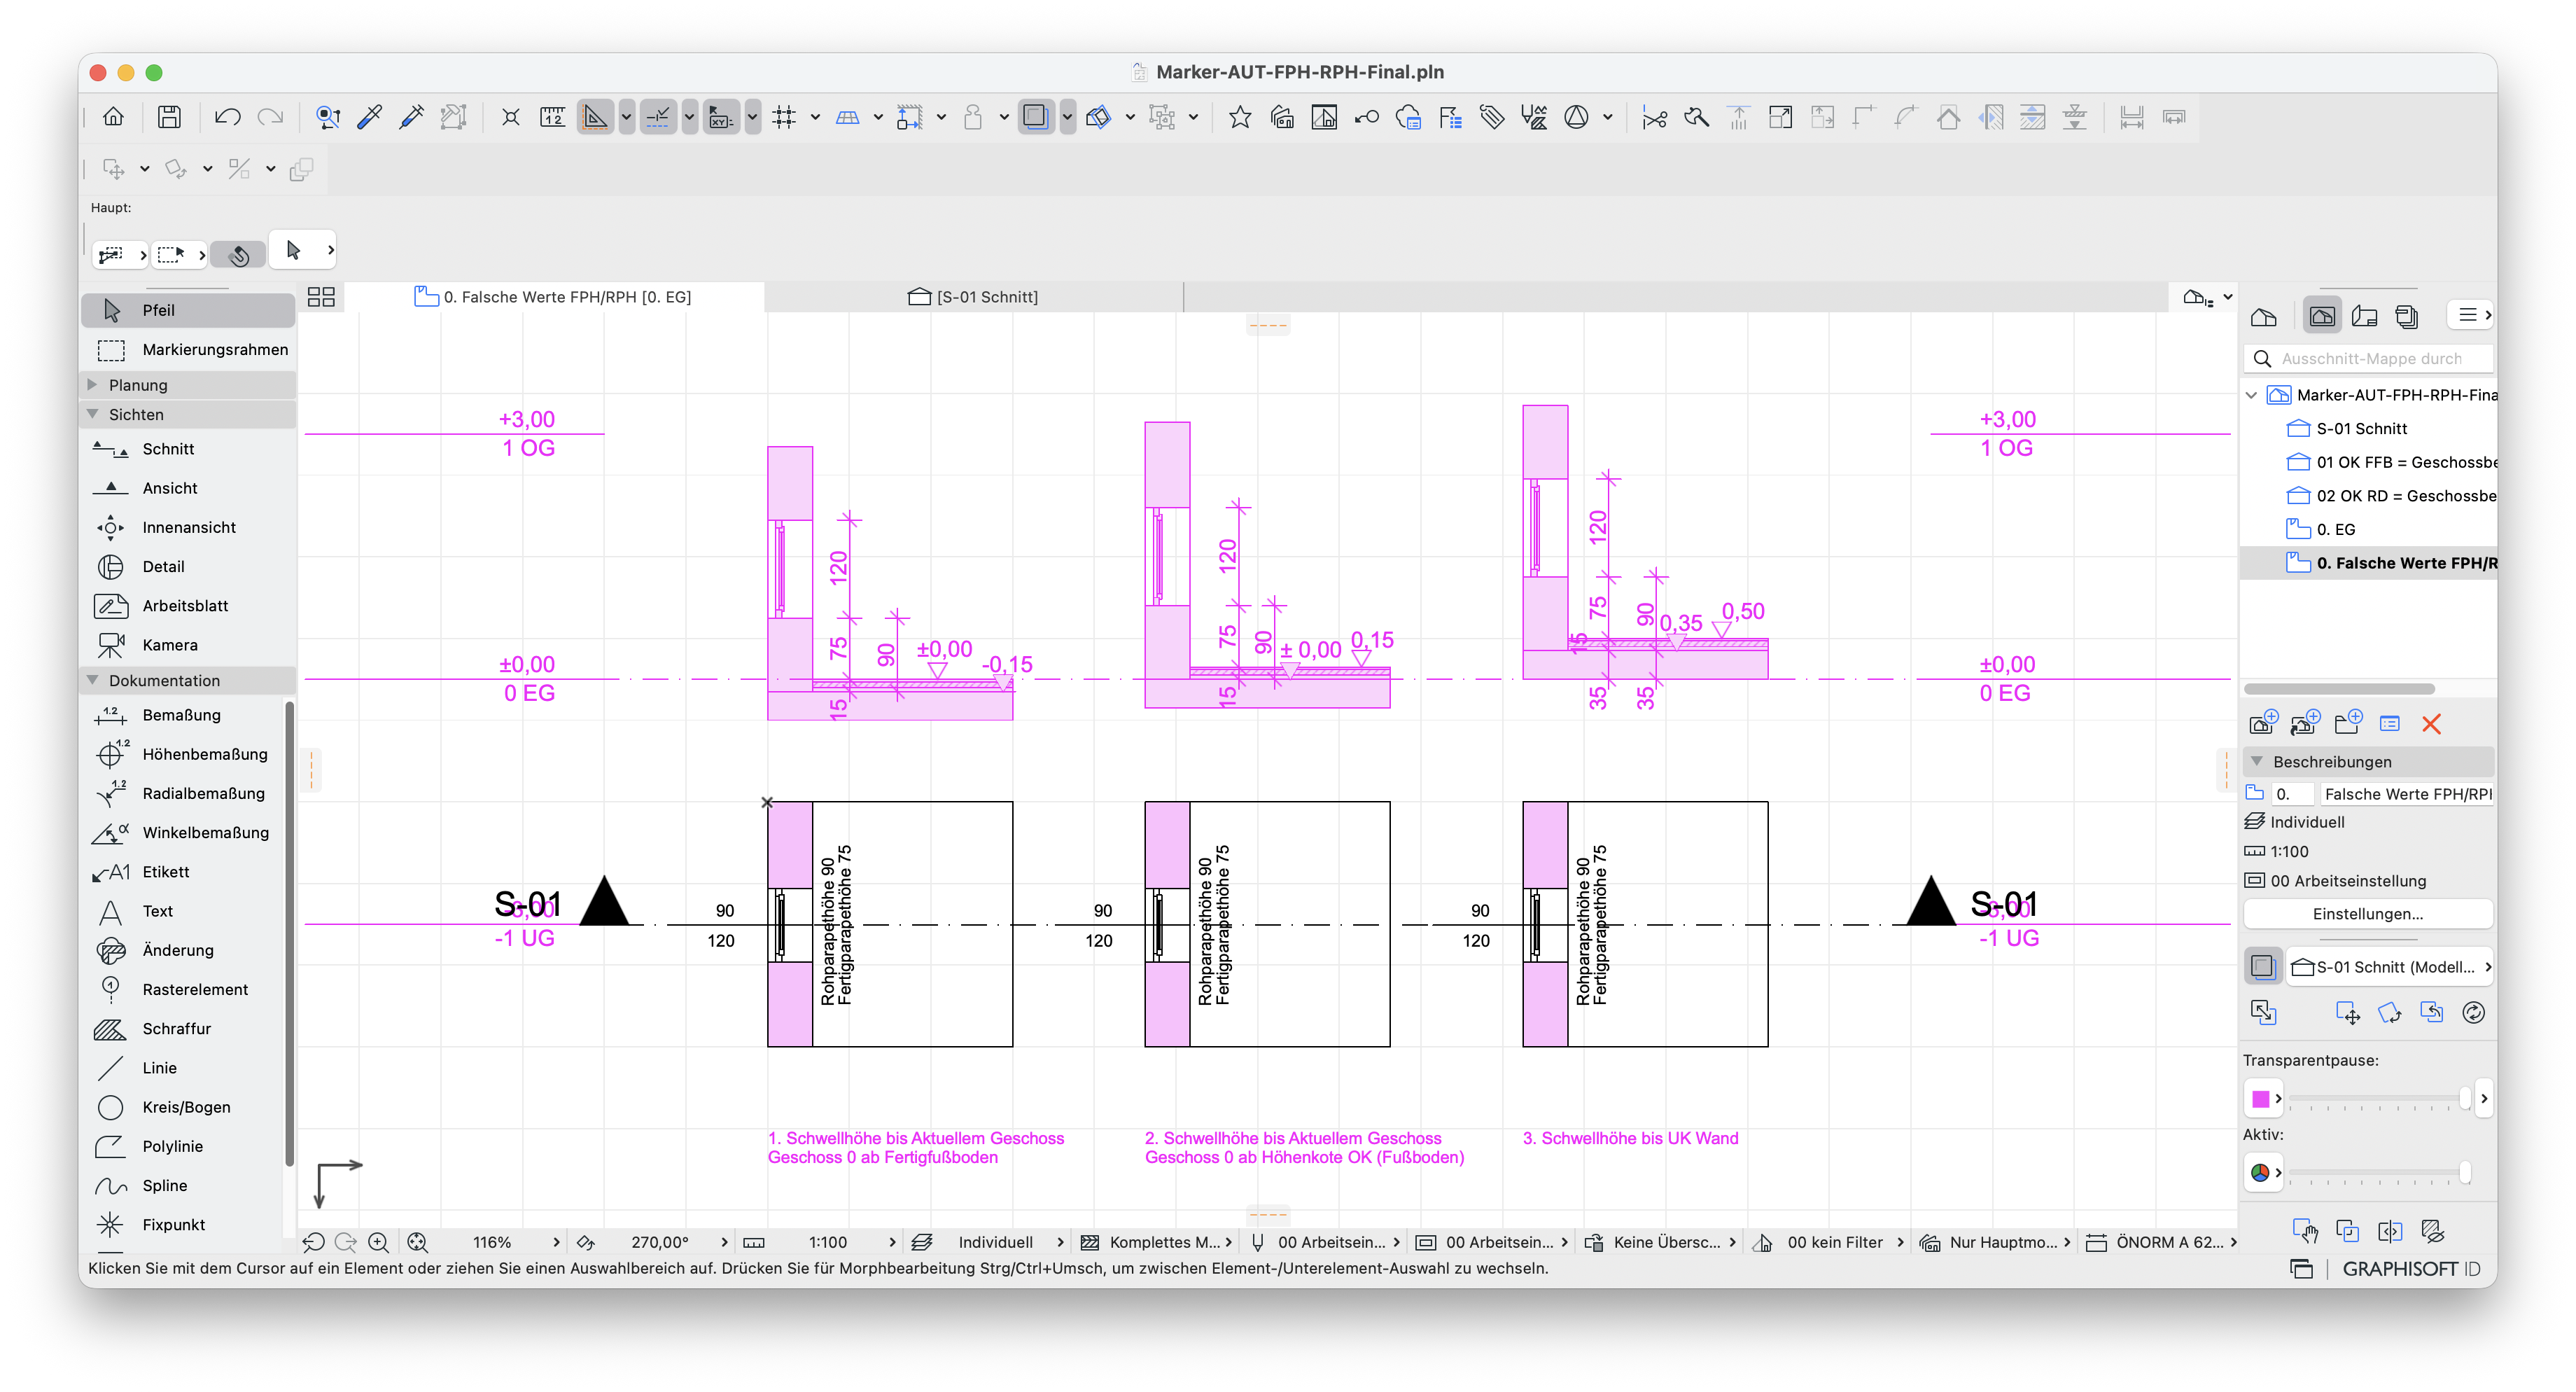Image resolution: width=2576 pixels, height=1392 pixels.
Task: Toggle the grid snap toolbar button
Action: click(x=784, y=117)
